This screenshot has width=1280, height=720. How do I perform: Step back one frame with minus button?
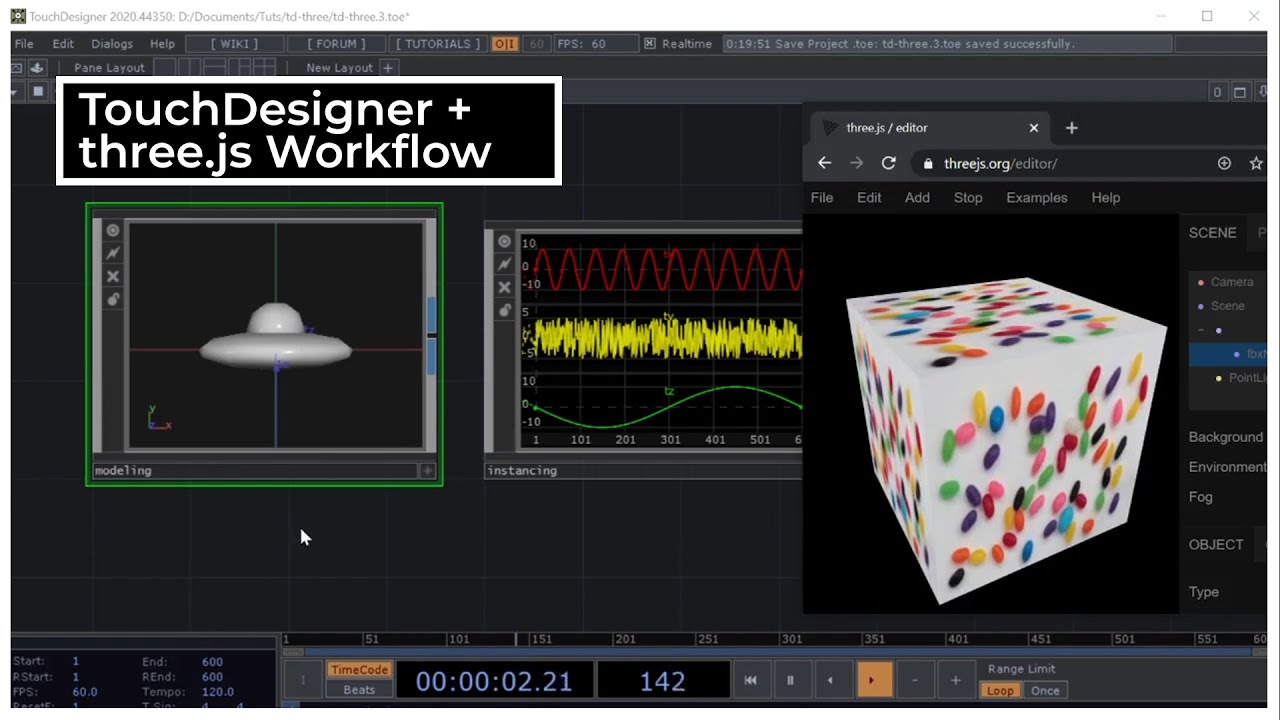pyautogui.click(x=914, y=680)
